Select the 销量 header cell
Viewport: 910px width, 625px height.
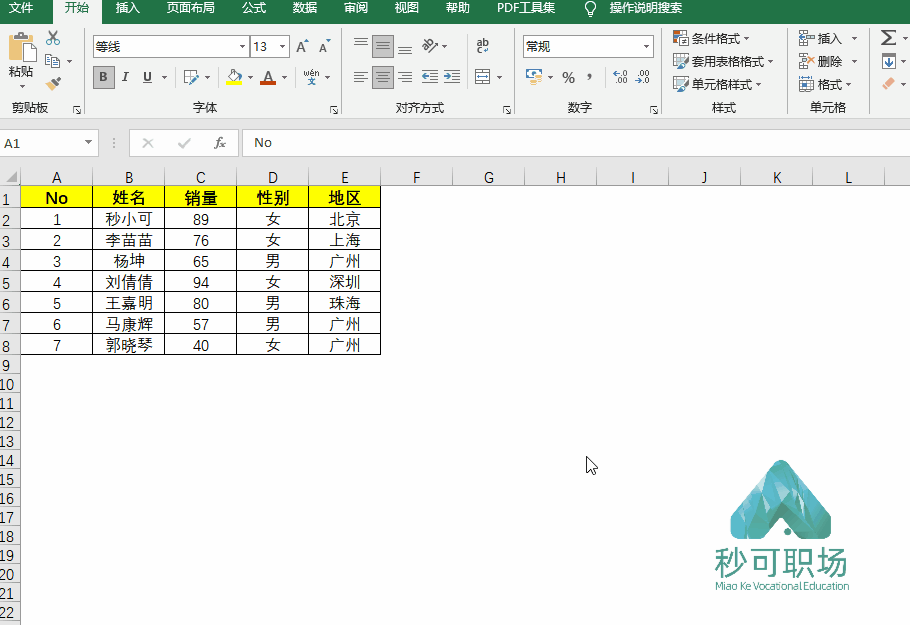[x=201, y=197]
